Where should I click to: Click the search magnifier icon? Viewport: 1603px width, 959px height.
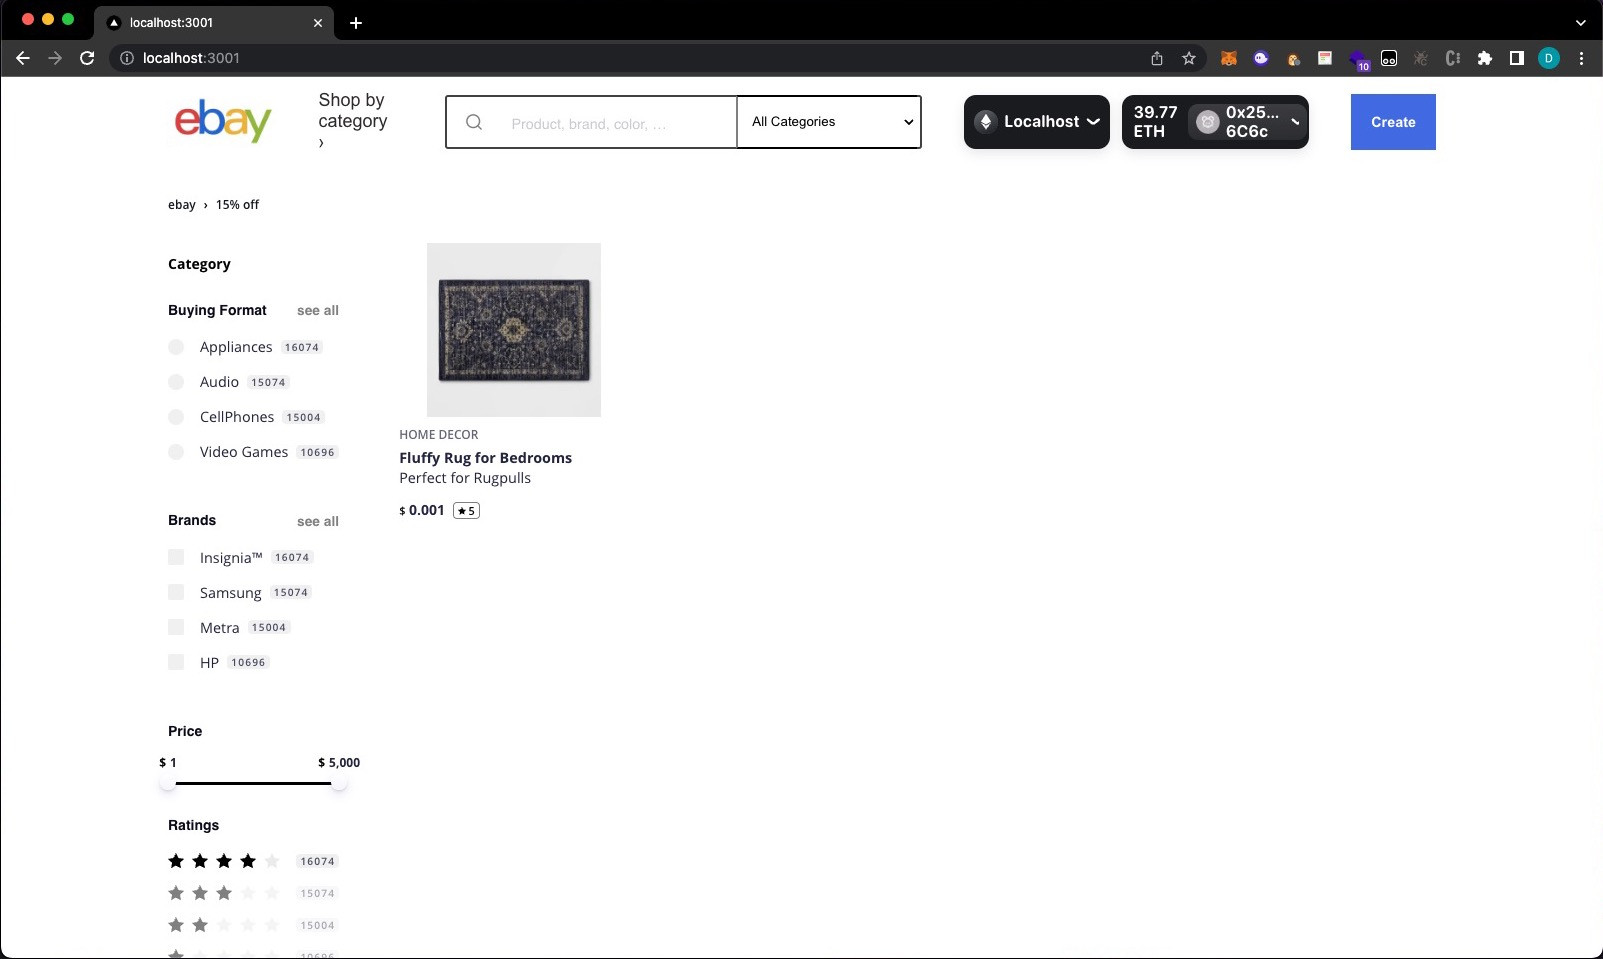point(474,121)
